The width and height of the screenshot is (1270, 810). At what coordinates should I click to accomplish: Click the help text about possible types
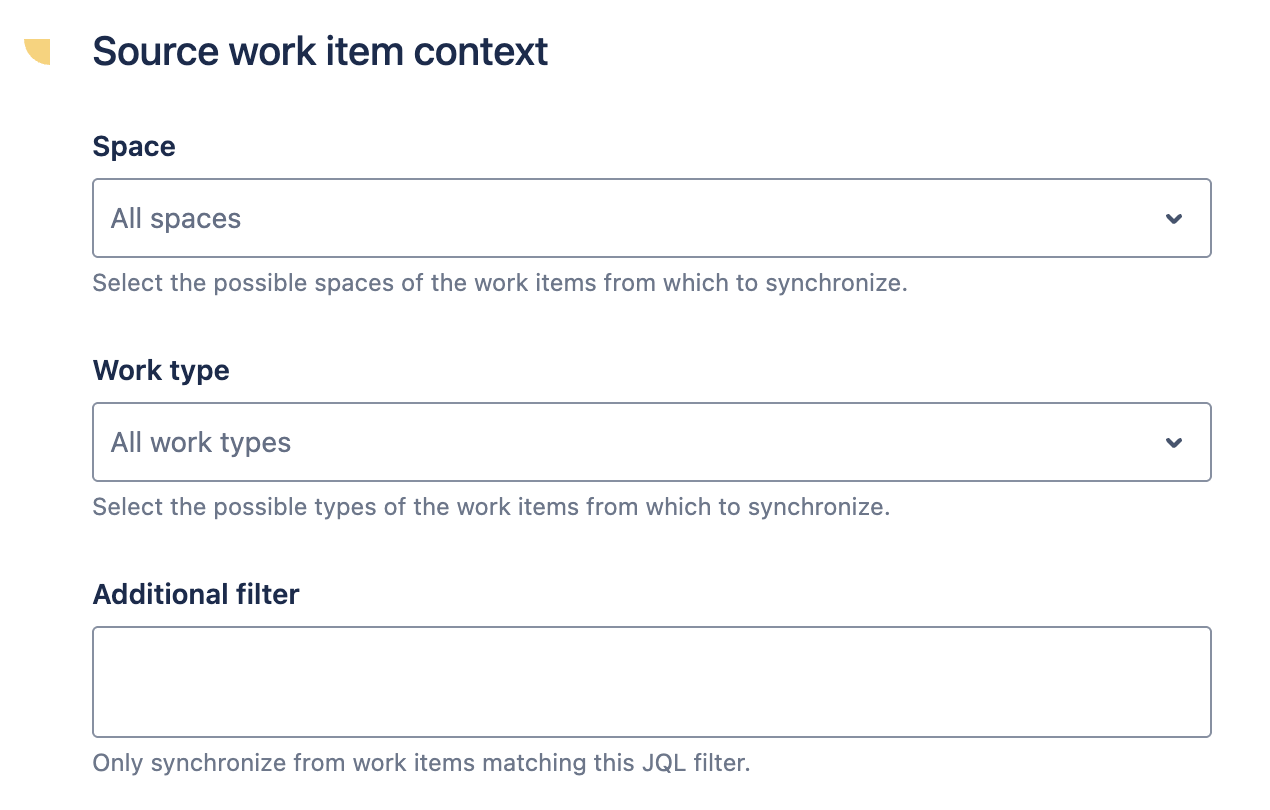point(491,507)
